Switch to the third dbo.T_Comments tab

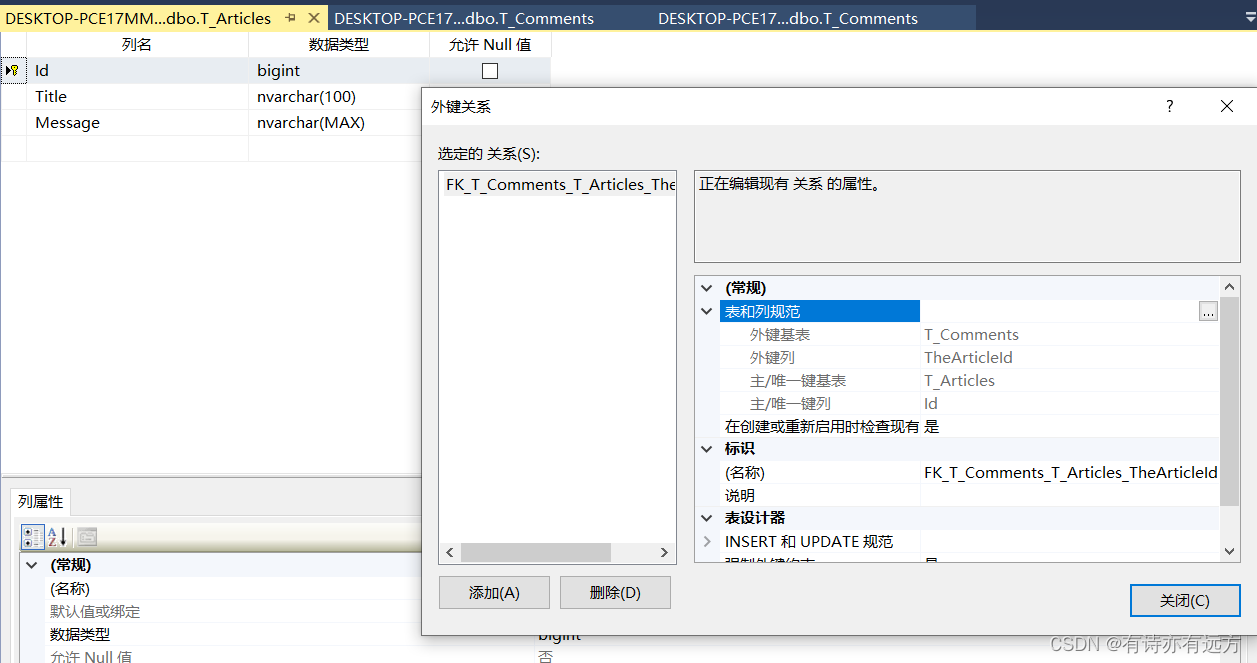788,18
